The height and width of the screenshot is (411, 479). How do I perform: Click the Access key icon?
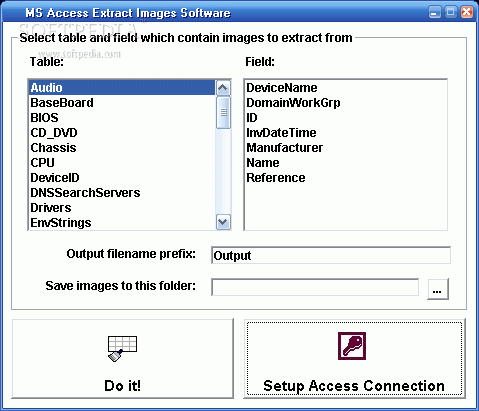[x=352, y=346]
